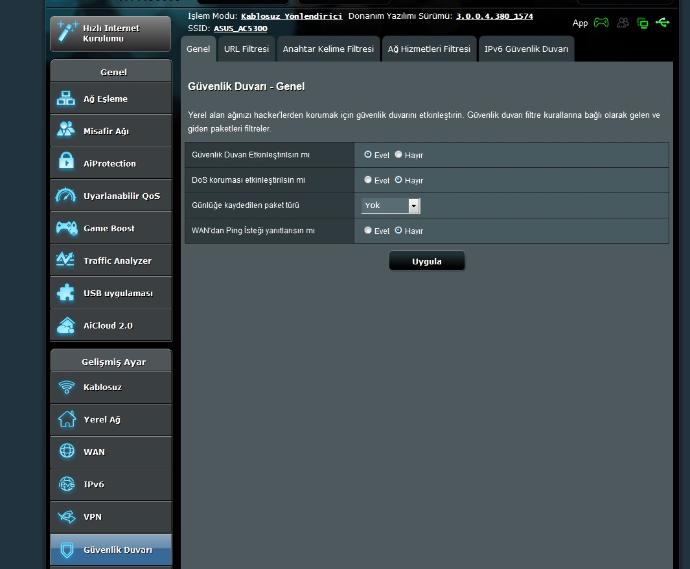This screenshot has width=690, height=569.
Task: Switch to the URL Filtresi tab
Action: 246,49
